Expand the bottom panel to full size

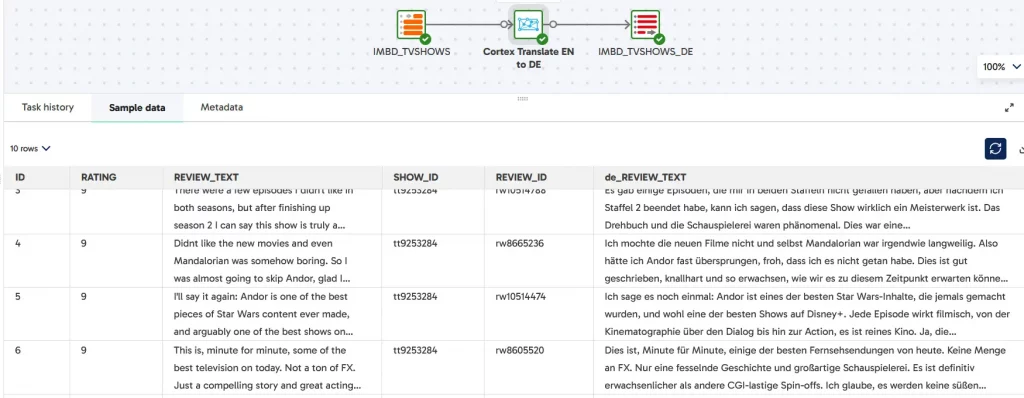1009,108
